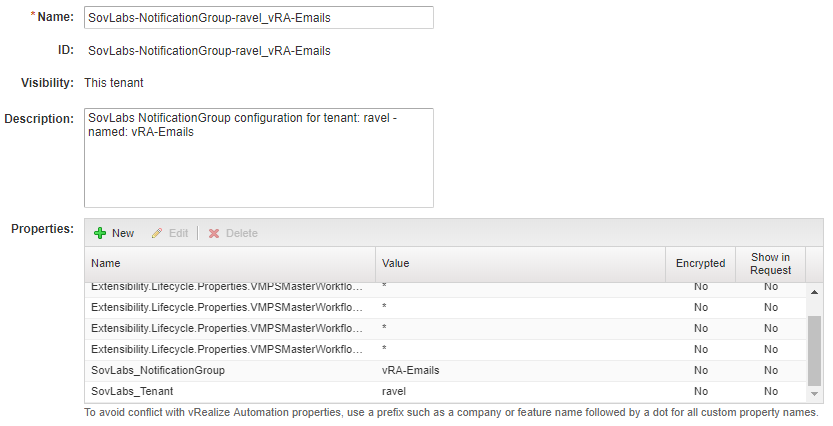Click the Encrypted column header

700,264
